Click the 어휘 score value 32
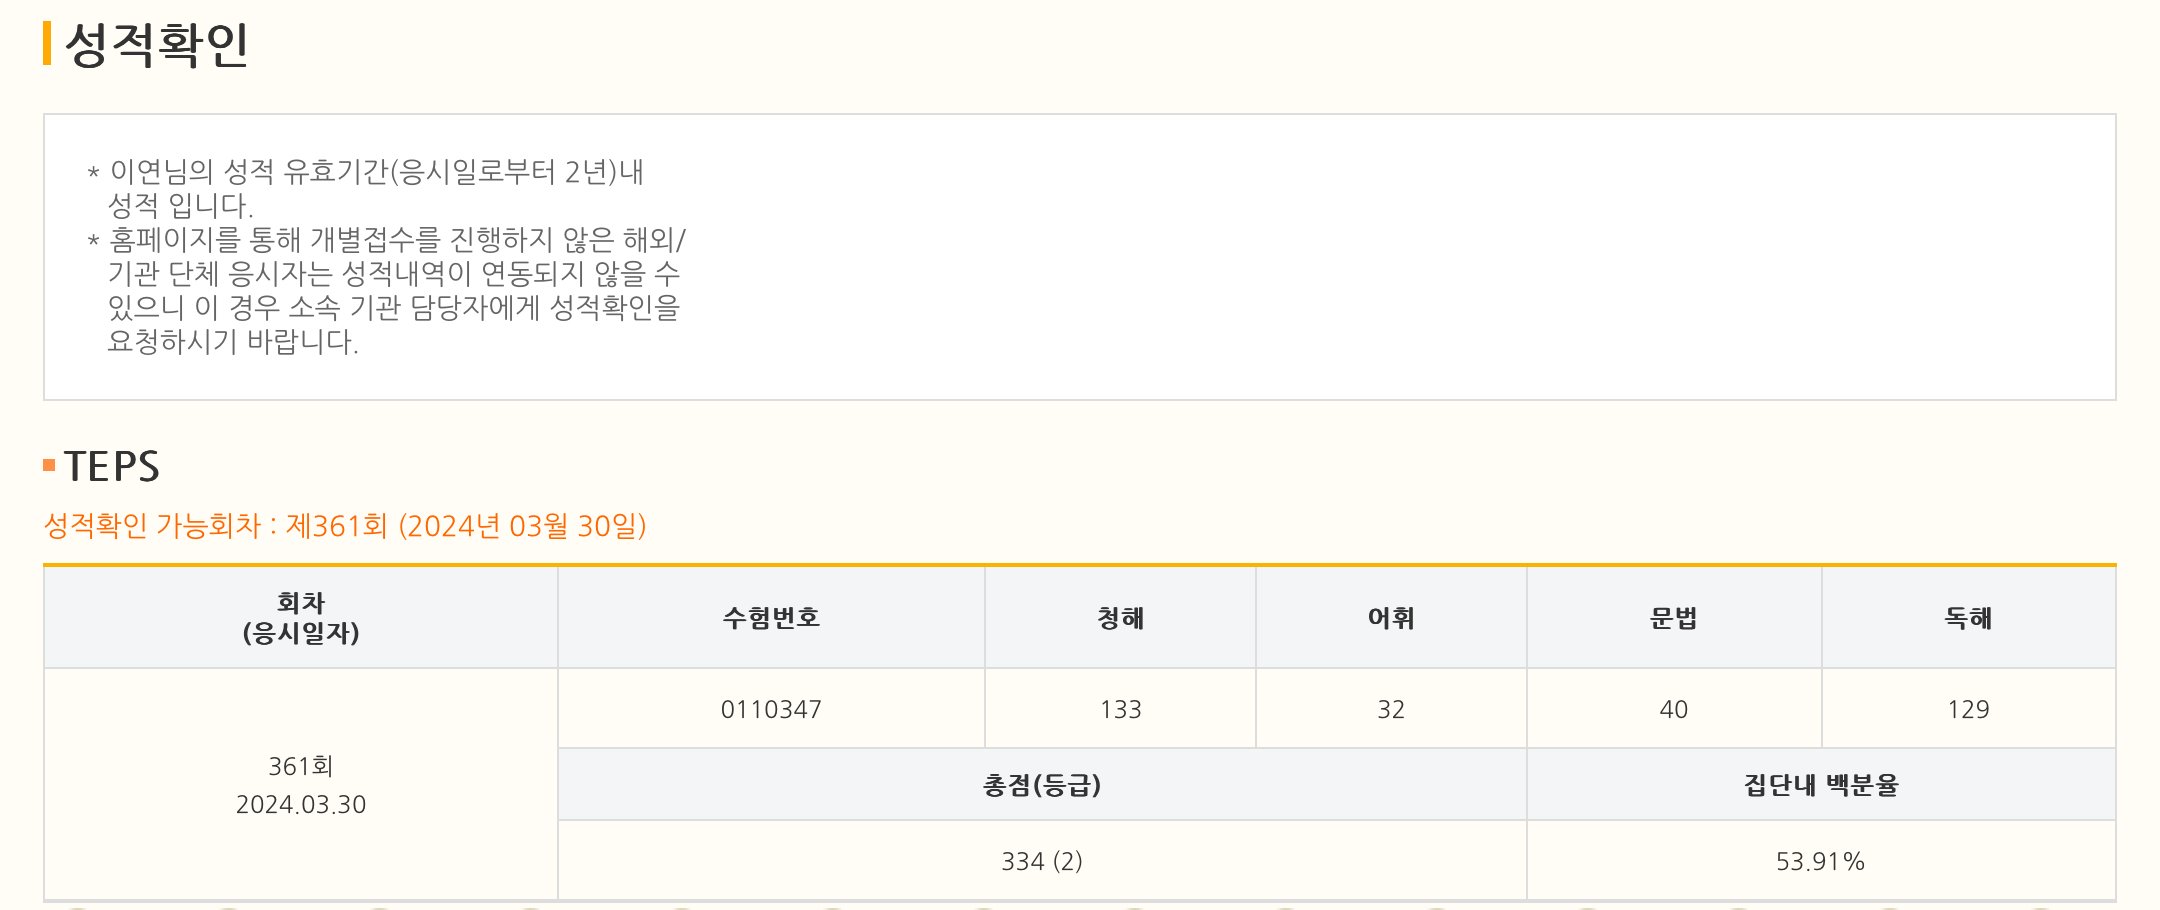The width and height of the screenshot is (2160, 910). (x=1391, y=709)
